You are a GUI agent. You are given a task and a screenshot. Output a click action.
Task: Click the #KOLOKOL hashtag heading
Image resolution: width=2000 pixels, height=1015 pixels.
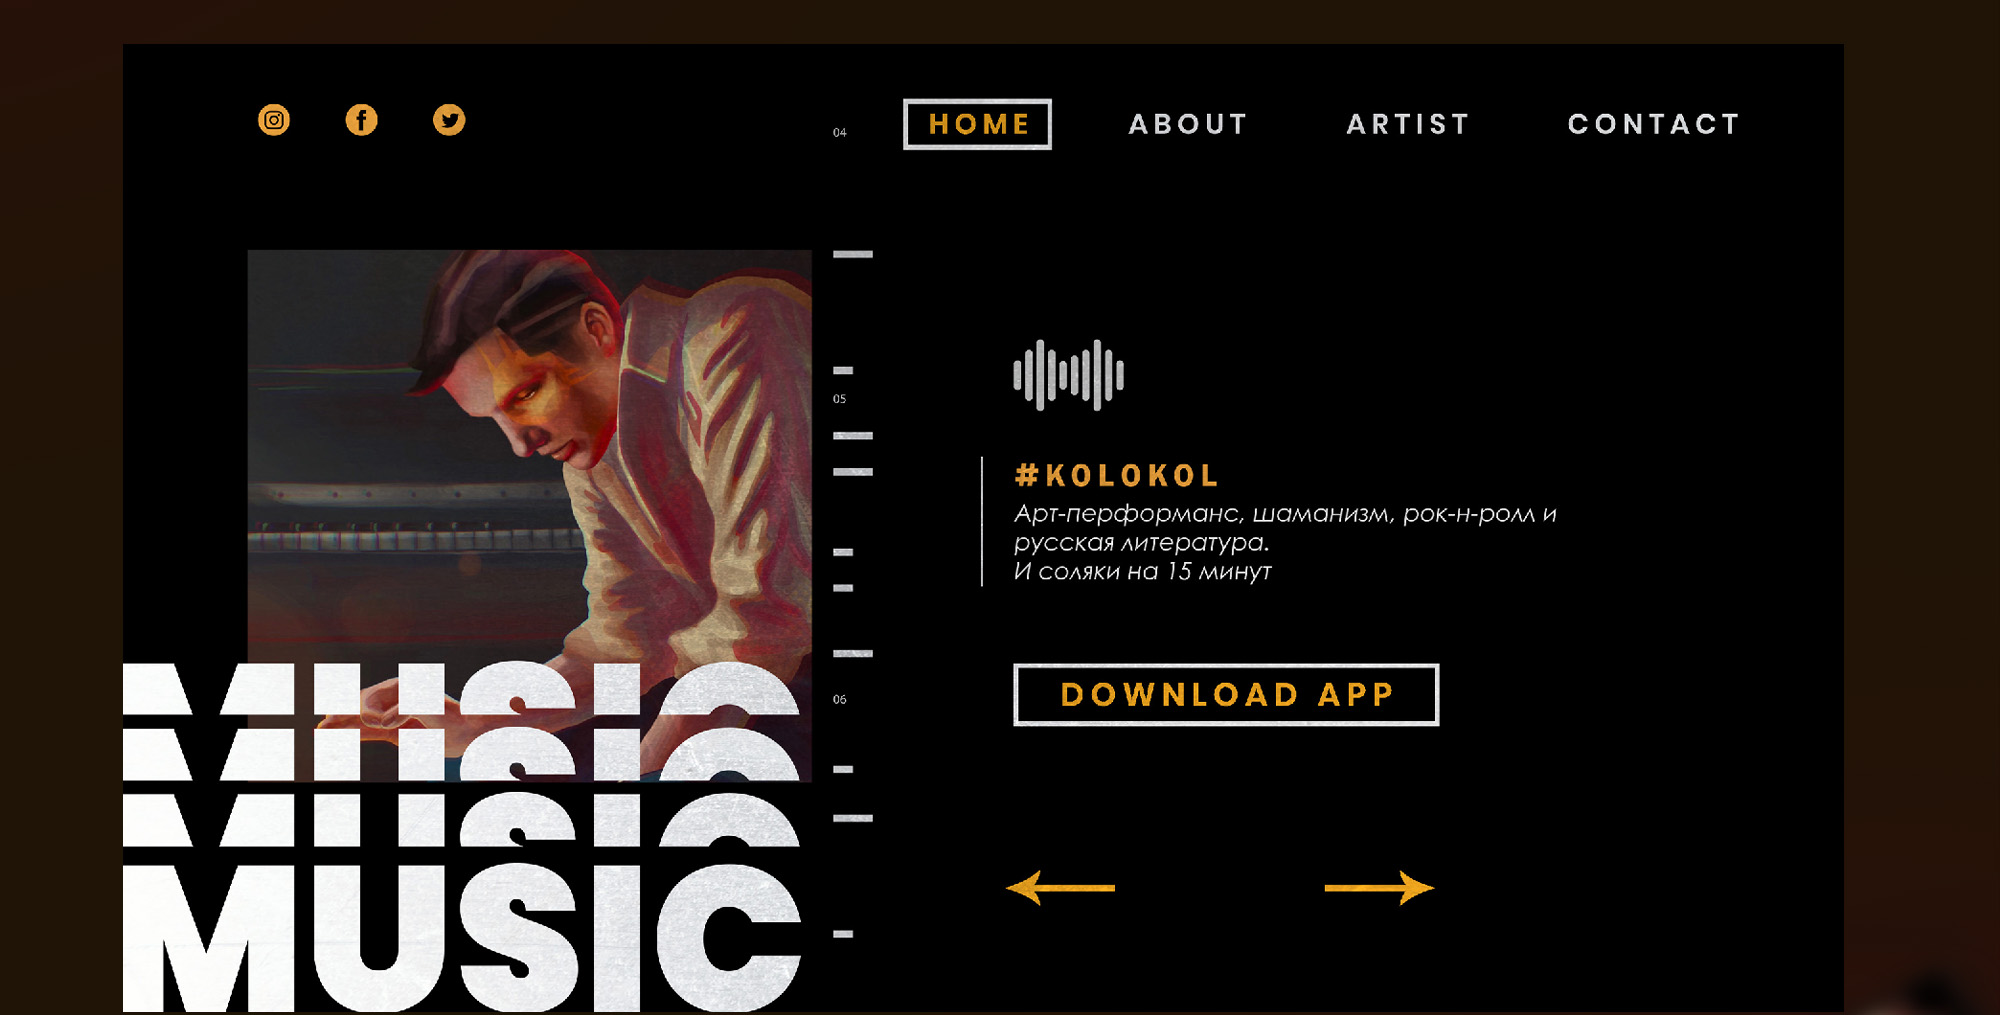[1116, 475]
